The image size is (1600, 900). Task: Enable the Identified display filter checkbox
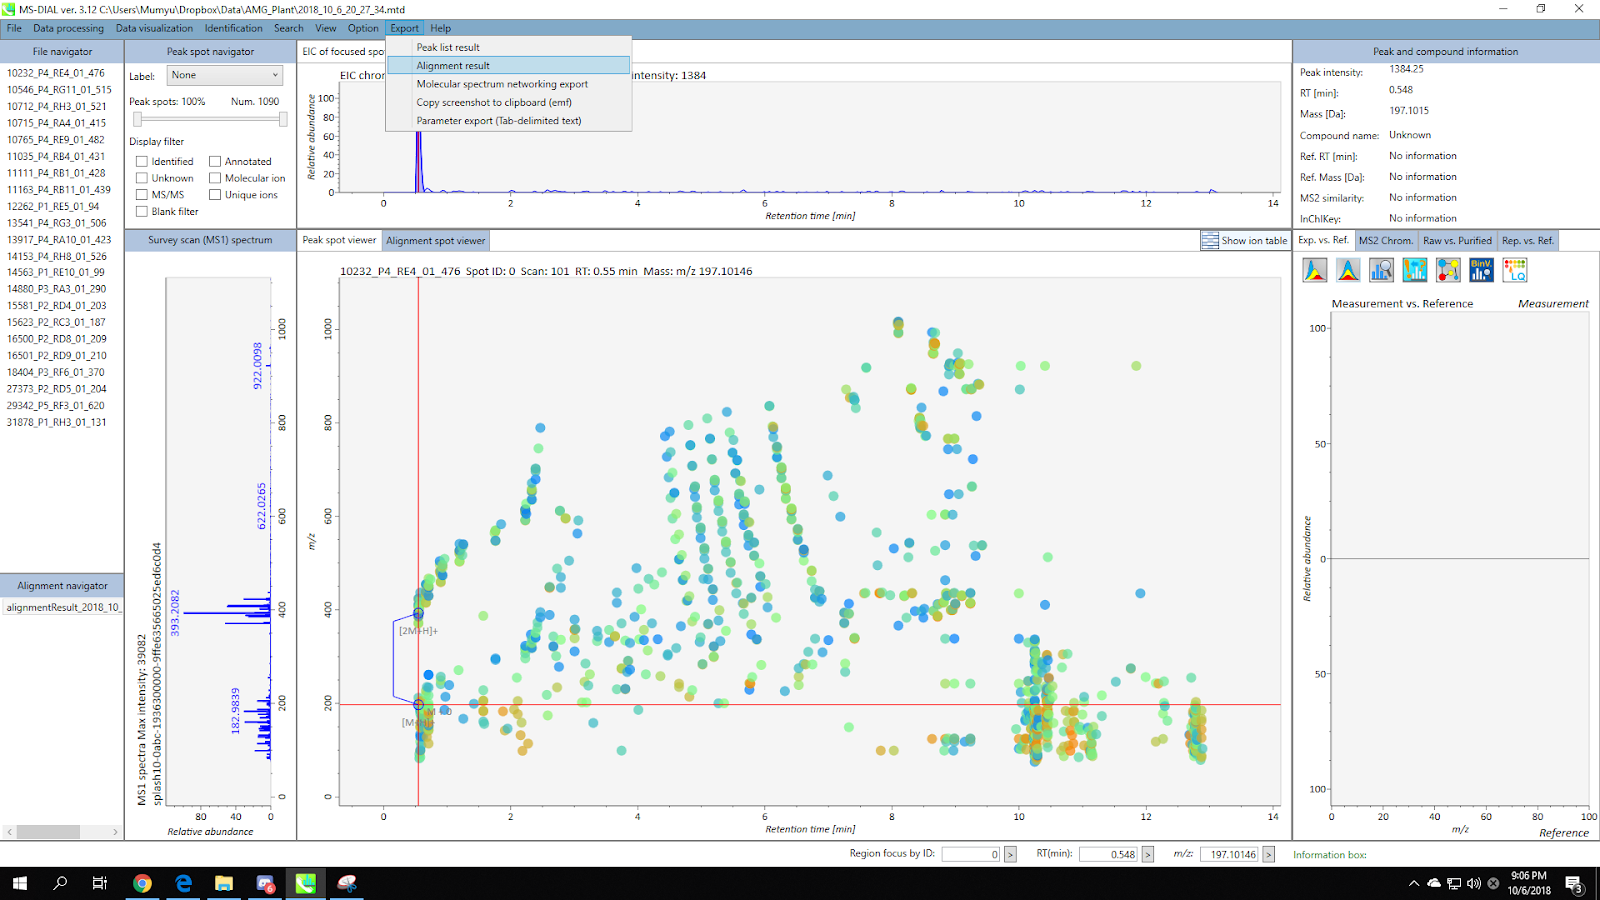142,161
